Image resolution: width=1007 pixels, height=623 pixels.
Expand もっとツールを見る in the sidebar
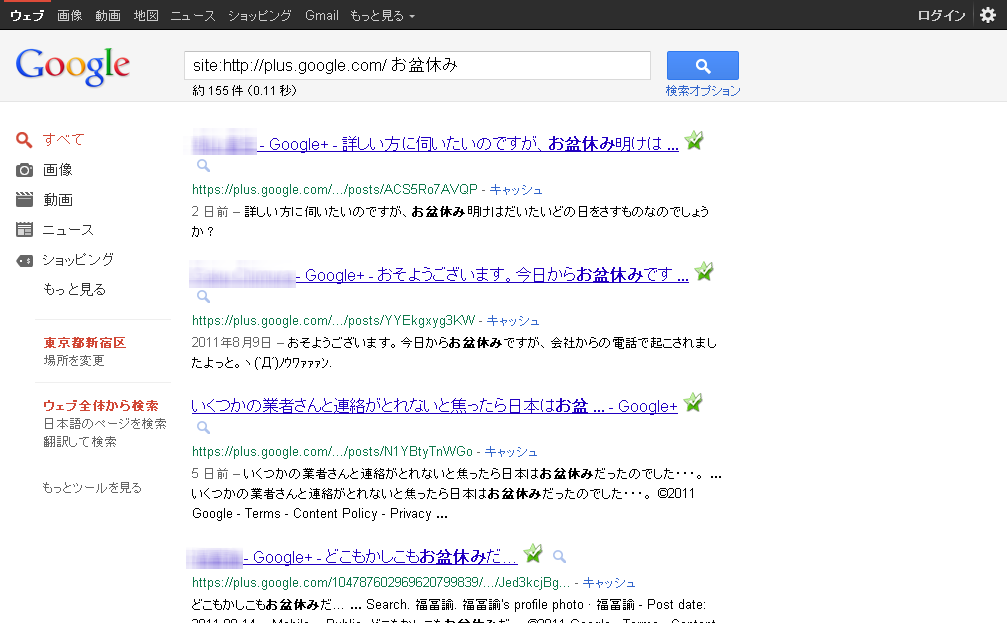92,488
